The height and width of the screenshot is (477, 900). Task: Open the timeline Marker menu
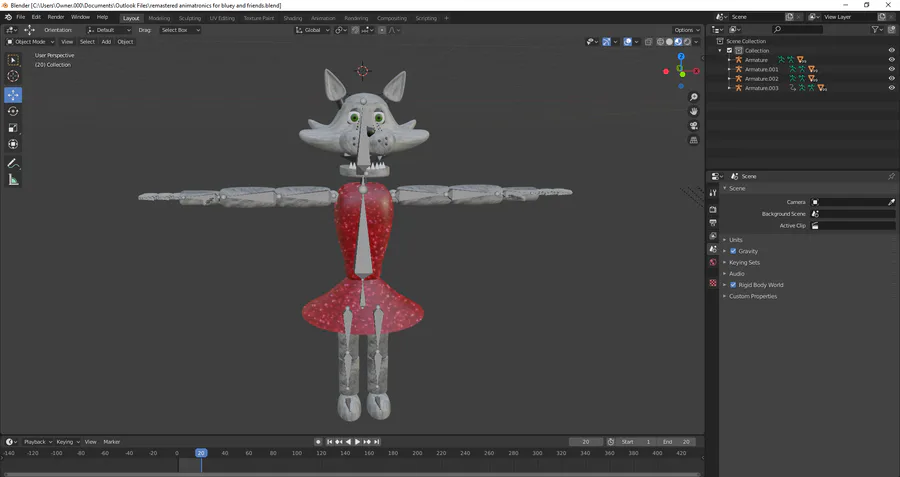pyautogui.click(x=112, y=441)
